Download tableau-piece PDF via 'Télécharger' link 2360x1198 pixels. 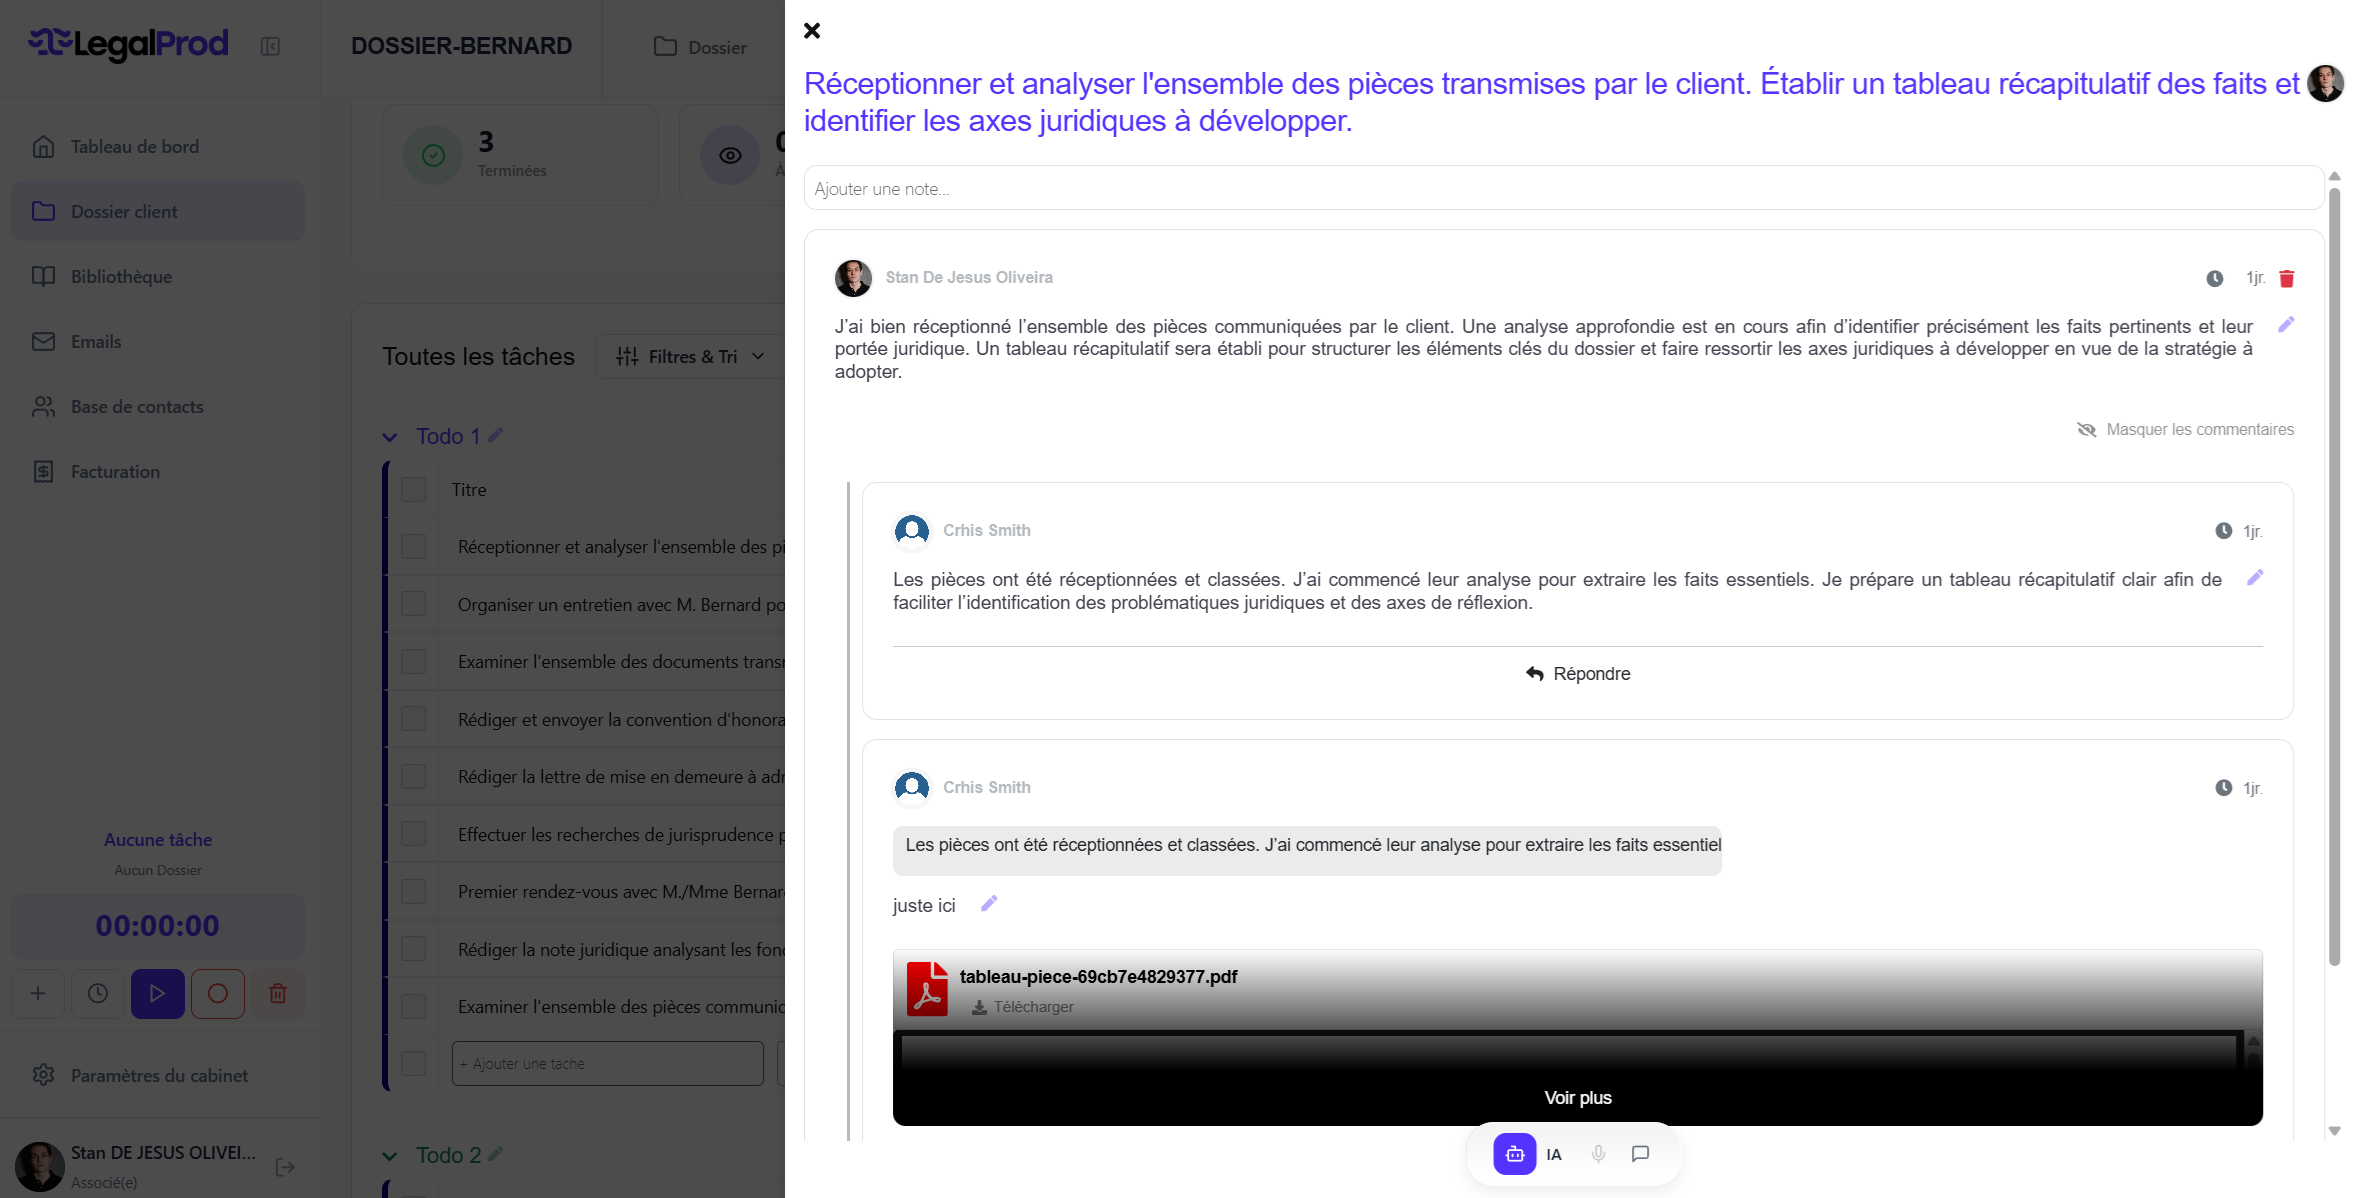(x=1022, y=1007)
